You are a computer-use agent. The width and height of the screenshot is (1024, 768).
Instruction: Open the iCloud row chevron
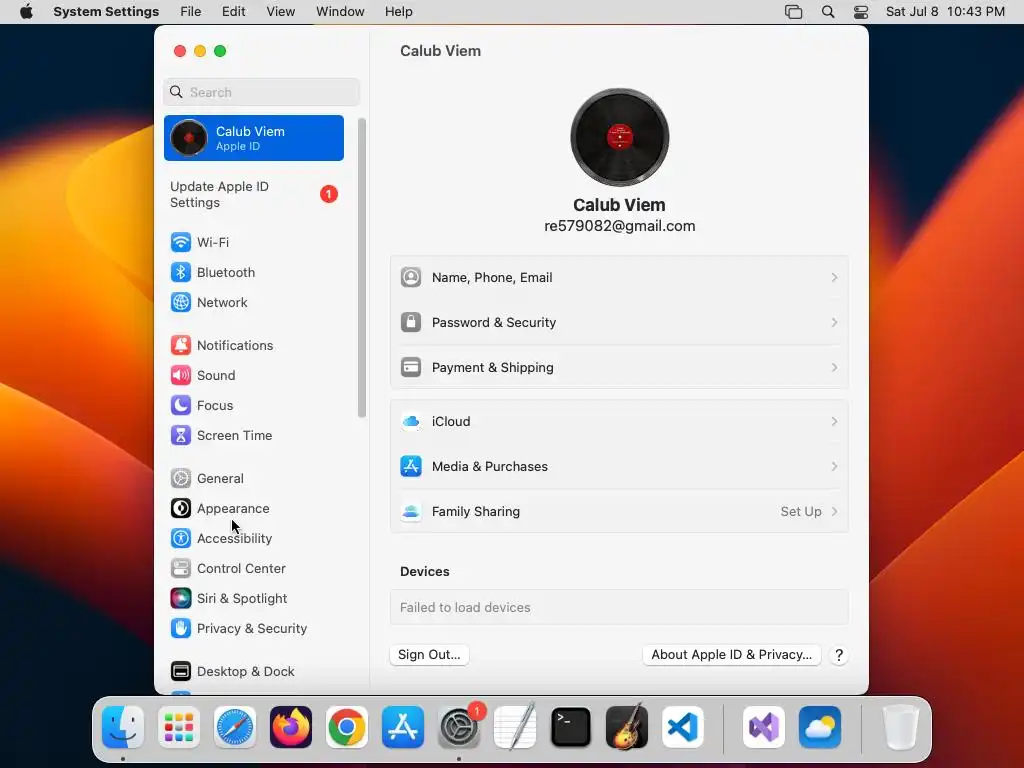pyautogui.click(x=834, y=422)
